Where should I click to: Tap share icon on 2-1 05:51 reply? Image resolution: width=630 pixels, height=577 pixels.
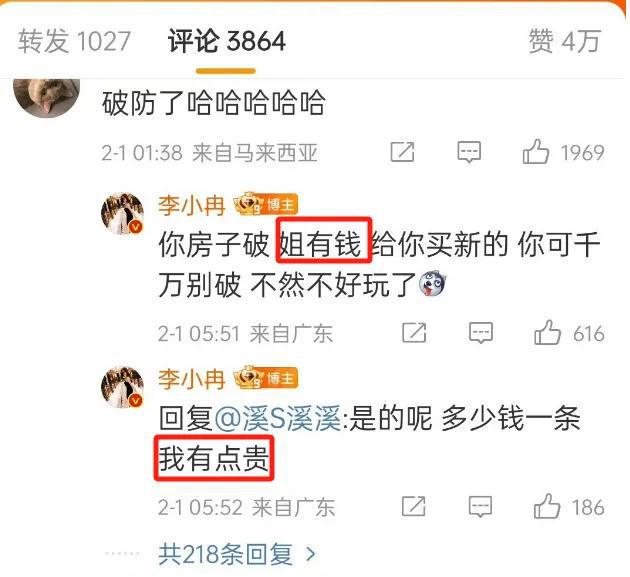tap(414, 333)
